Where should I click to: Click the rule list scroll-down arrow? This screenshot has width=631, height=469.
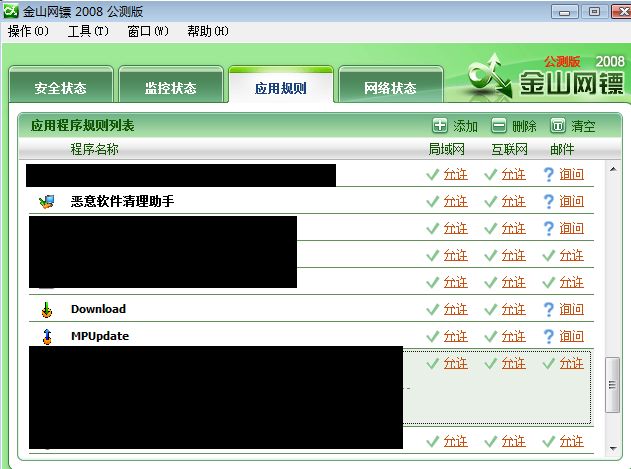(613, 448)
